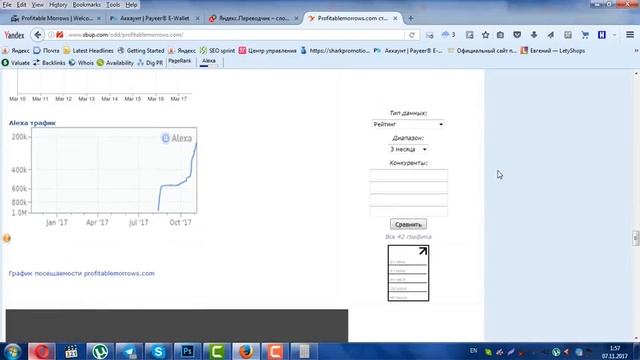
Task: Click the Valuate SEO toolbar item
Action: point(16,63)
